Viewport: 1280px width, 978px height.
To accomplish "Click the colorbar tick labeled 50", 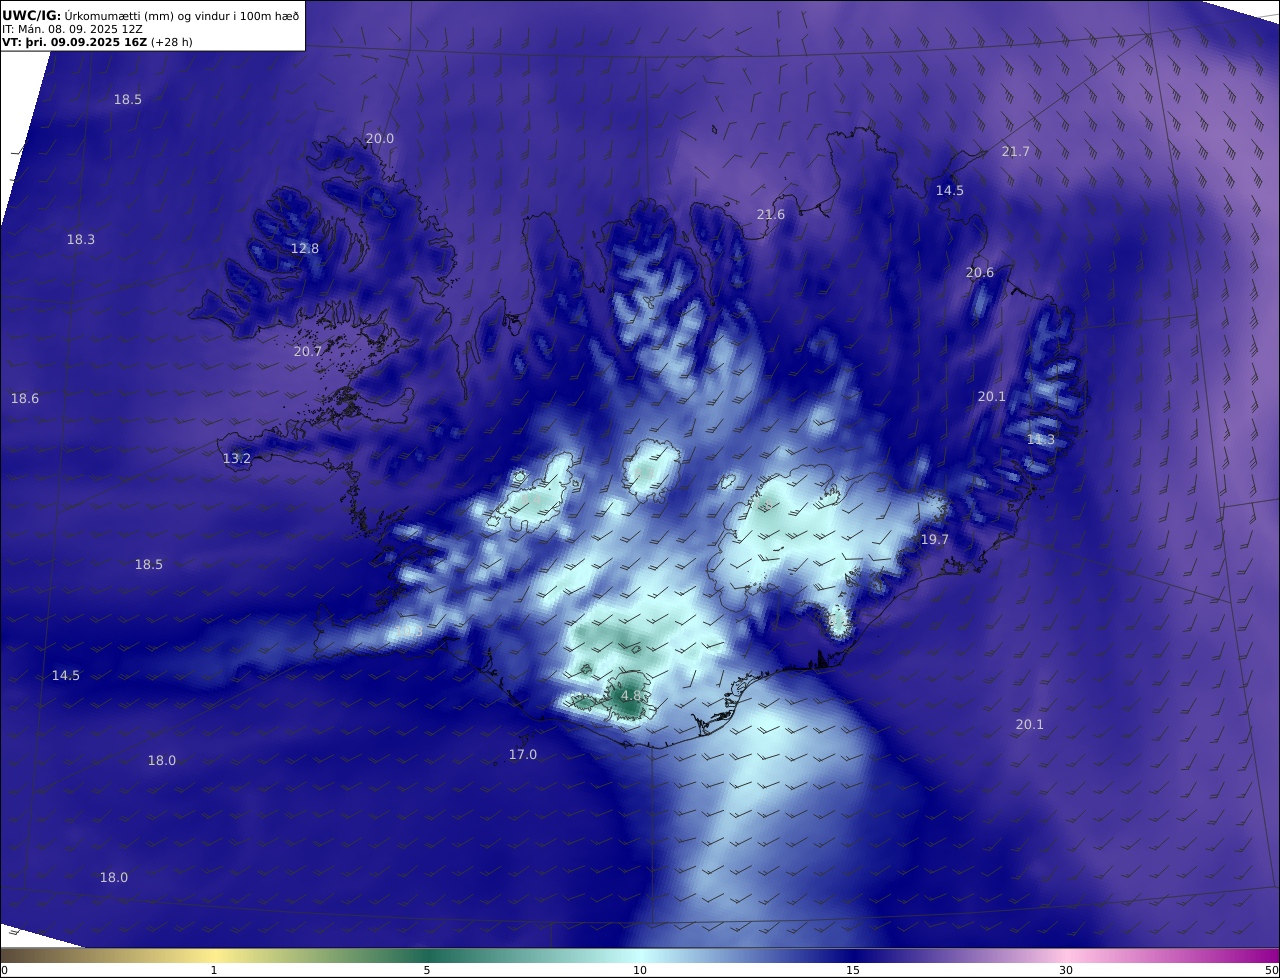I will click(1272, 970).
